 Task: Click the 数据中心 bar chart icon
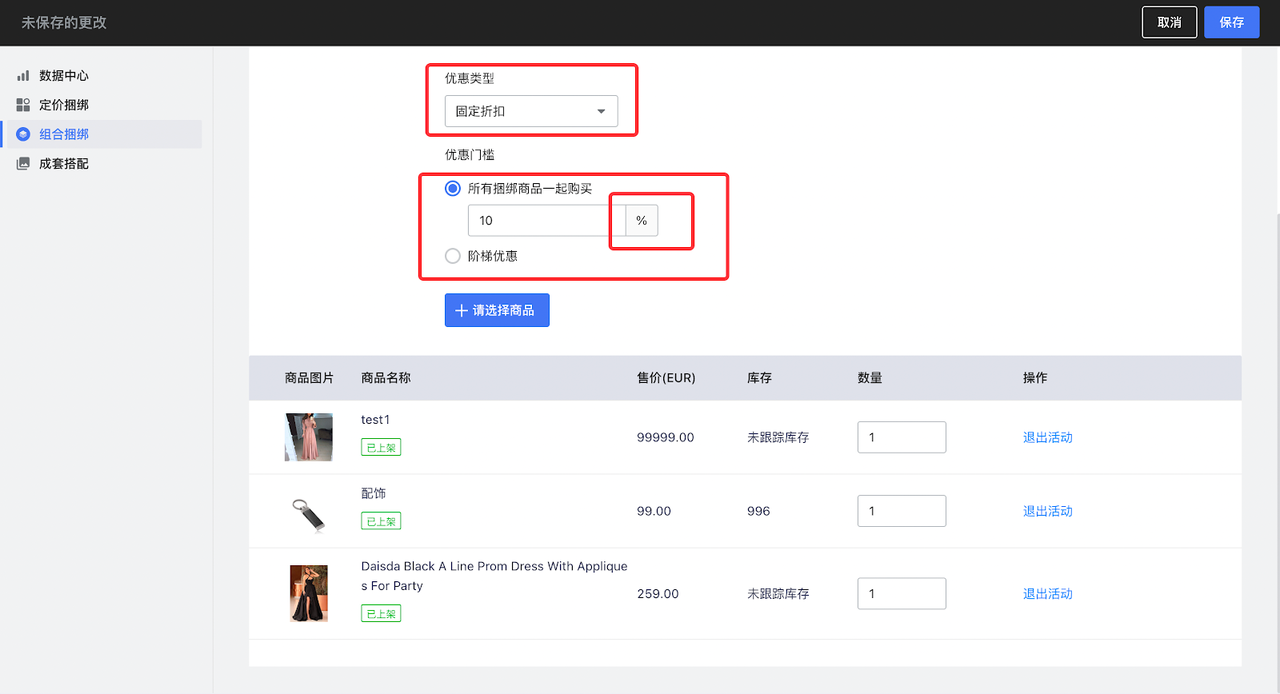click(x=23, y=76)
